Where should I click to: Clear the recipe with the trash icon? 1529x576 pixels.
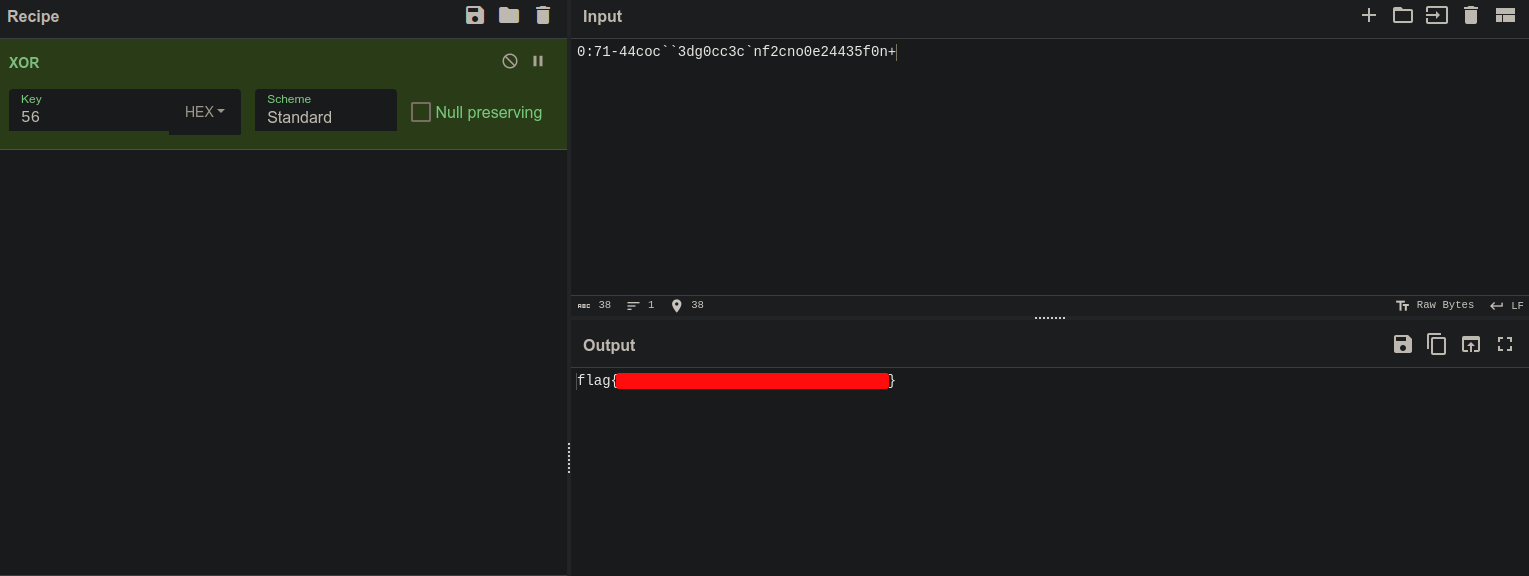(543, 15)
